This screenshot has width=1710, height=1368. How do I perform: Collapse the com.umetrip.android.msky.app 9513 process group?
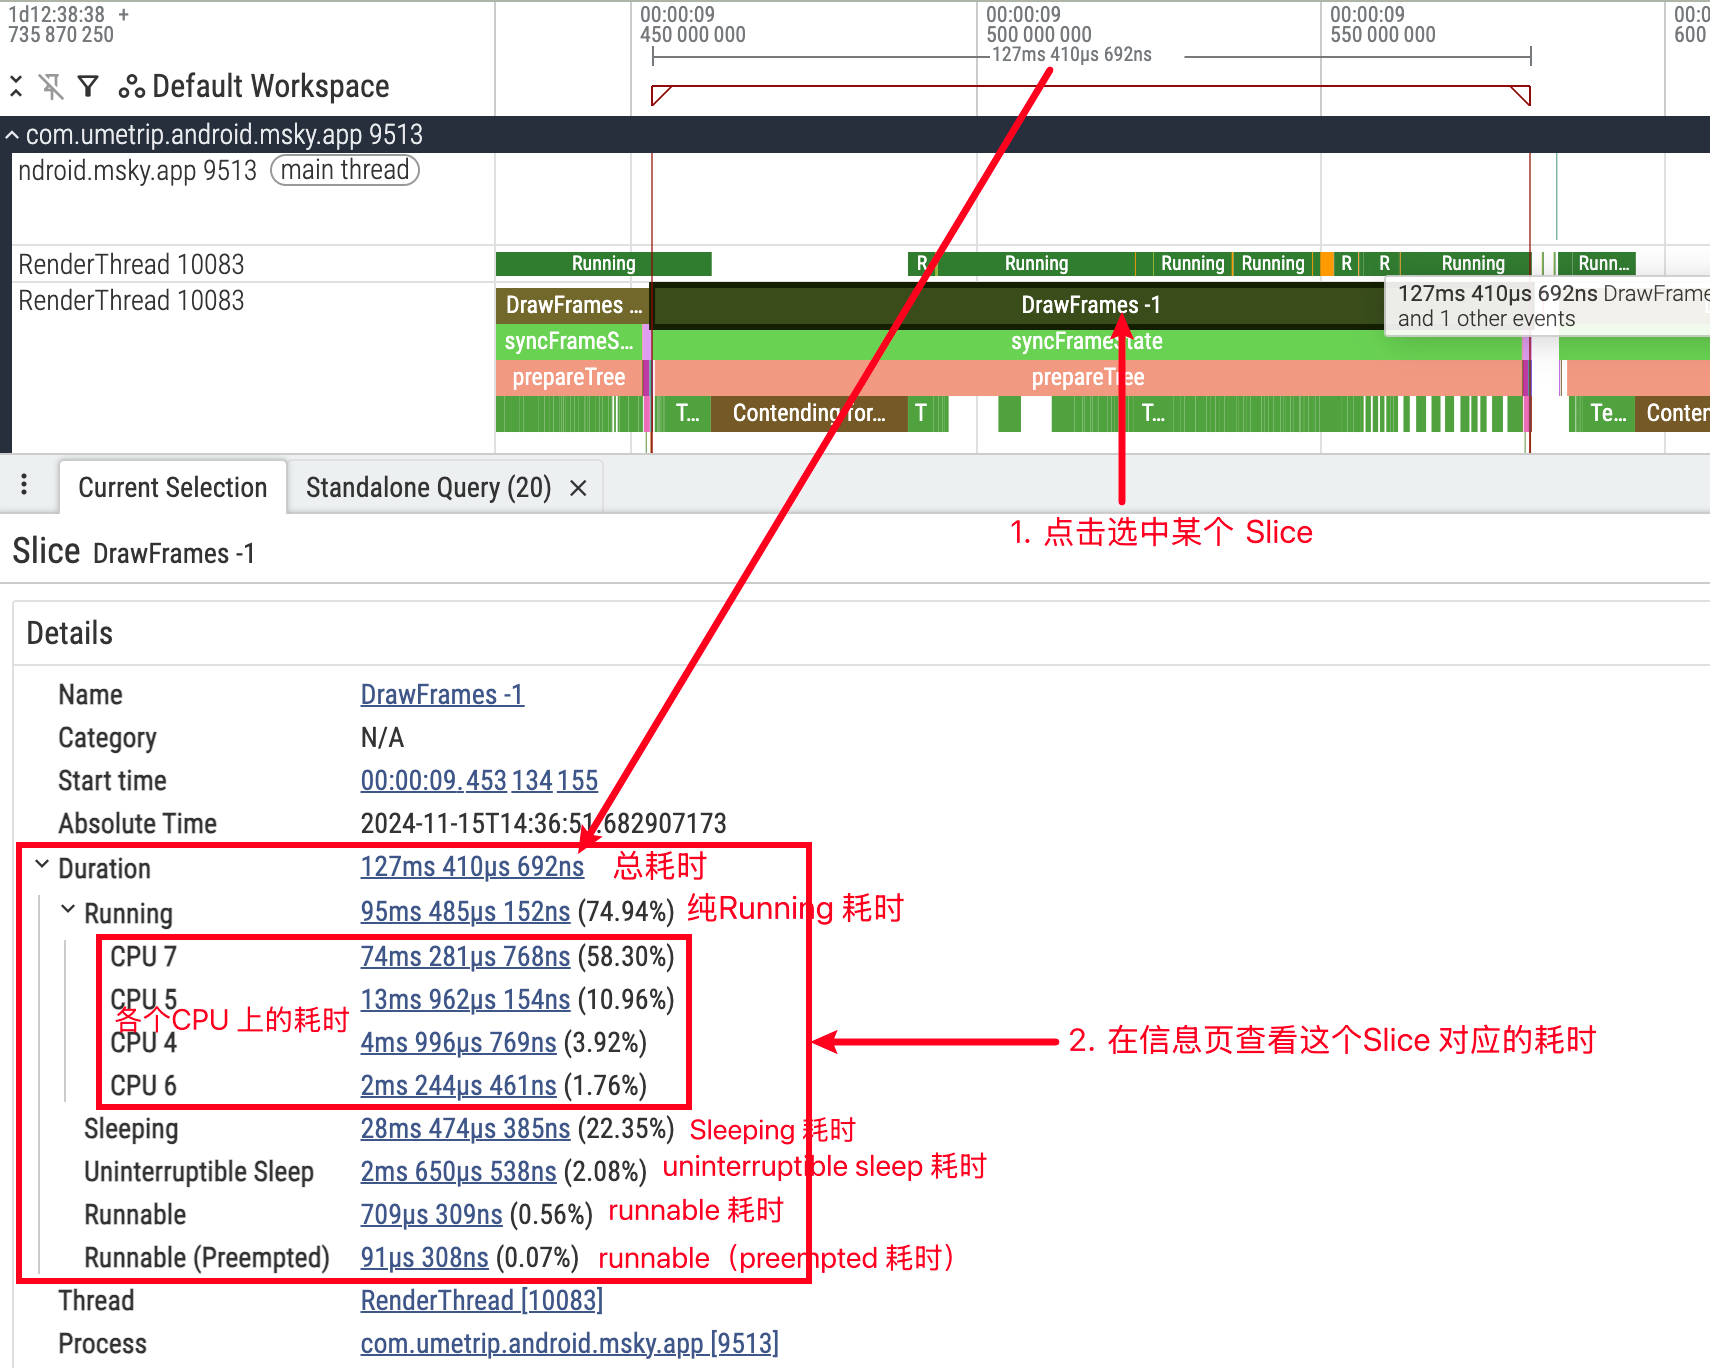click(x=12, y=135)
